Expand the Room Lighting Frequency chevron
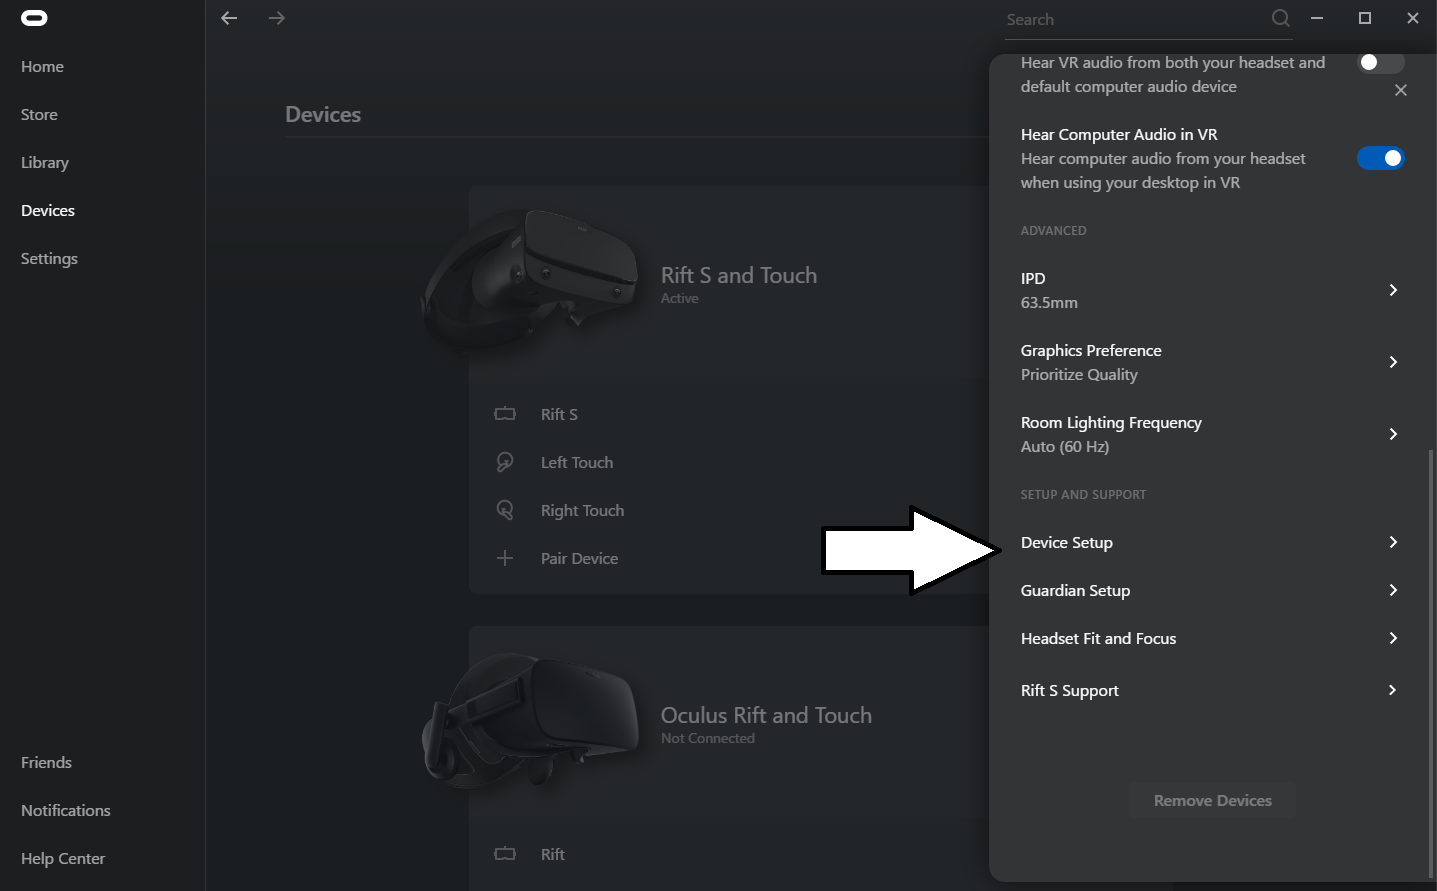Viewport: 1437px width, 891px height. coord(1393,434)
